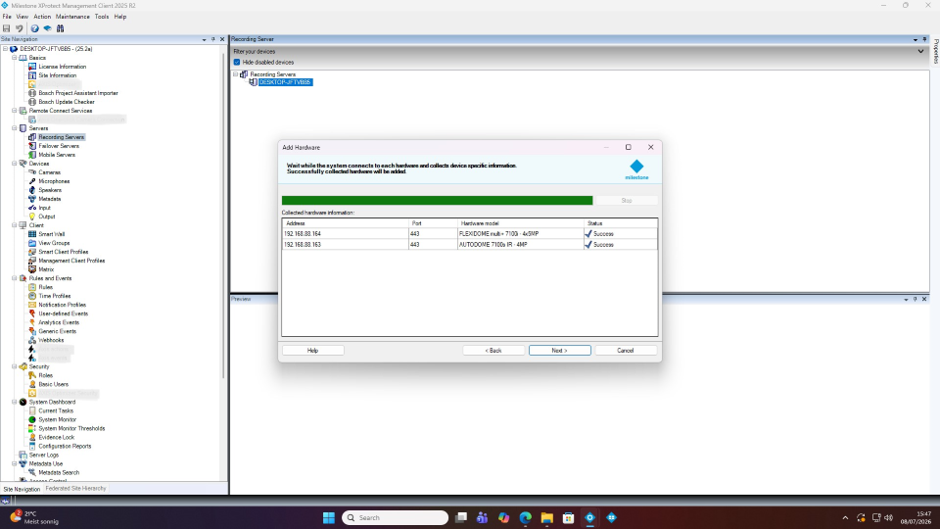
Task: Click the User-defined Events icon
Action: (x=32, y=313)
